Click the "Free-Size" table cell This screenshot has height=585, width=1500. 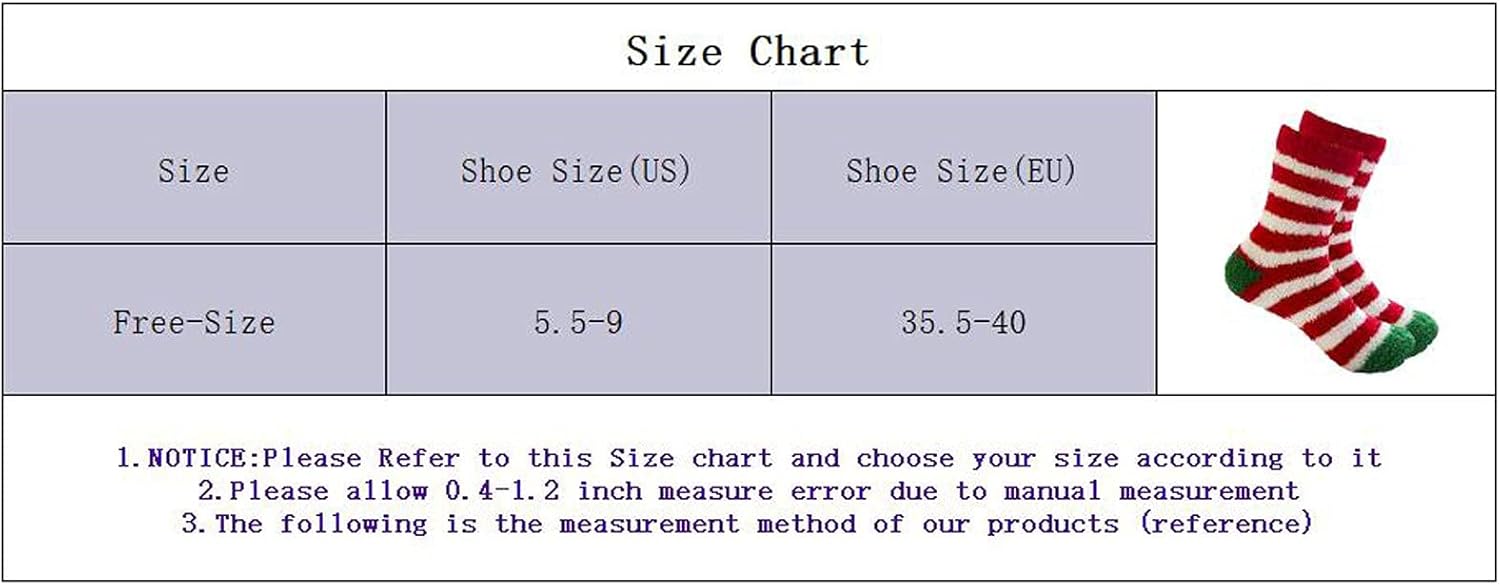click(x=193, y=322)
